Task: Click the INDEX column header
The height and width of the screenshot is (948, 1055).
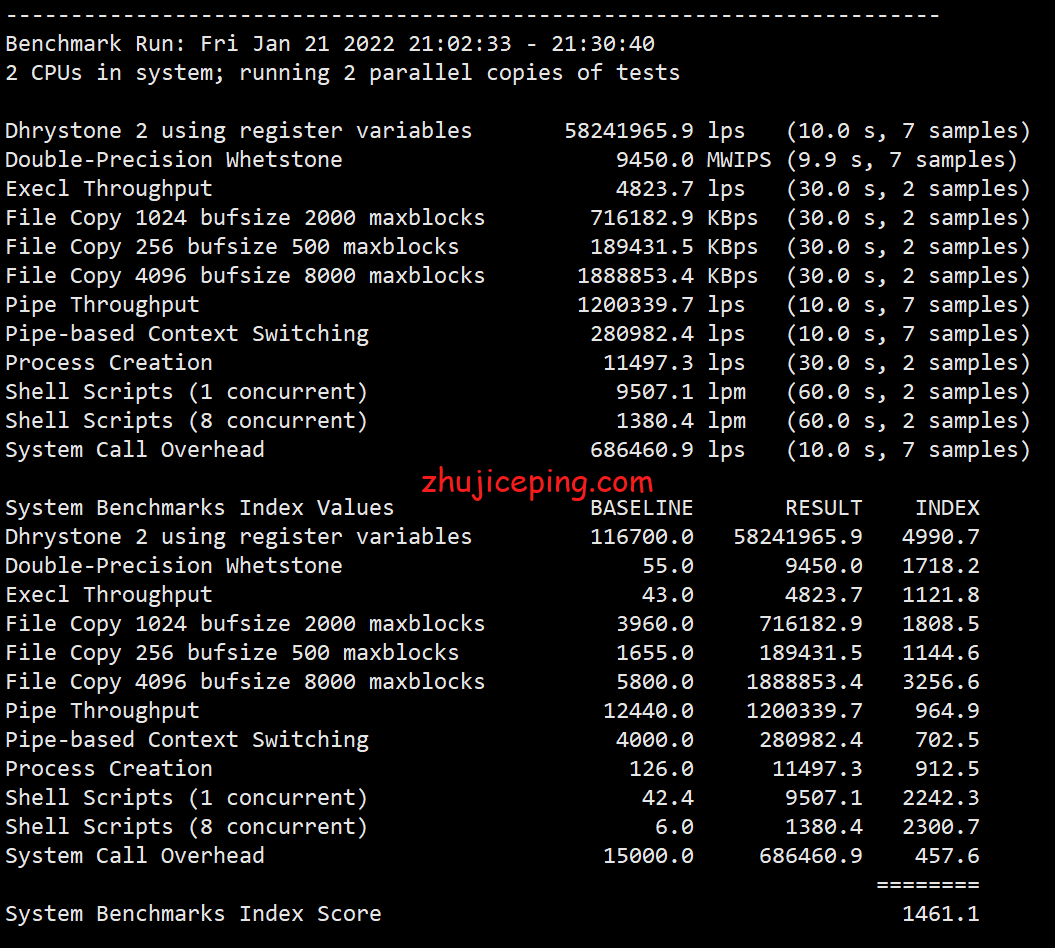Action: click(947, 508)
